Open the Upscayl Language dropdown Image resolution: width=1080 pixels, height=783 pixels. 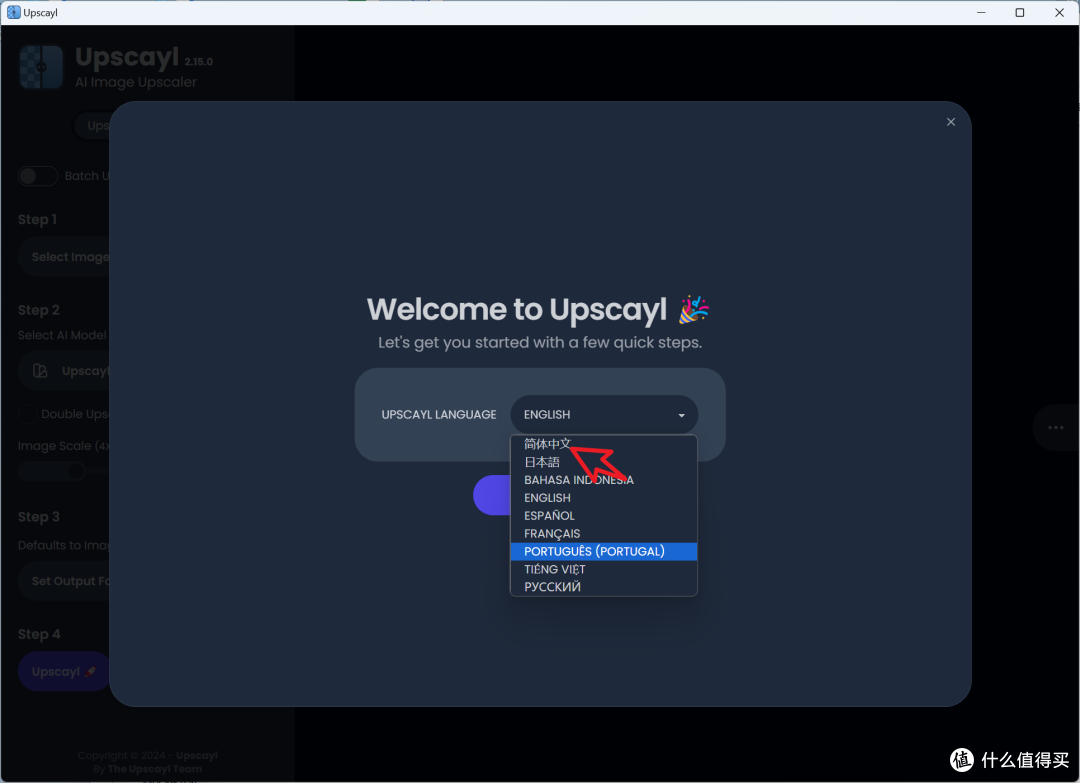[604, 415]
